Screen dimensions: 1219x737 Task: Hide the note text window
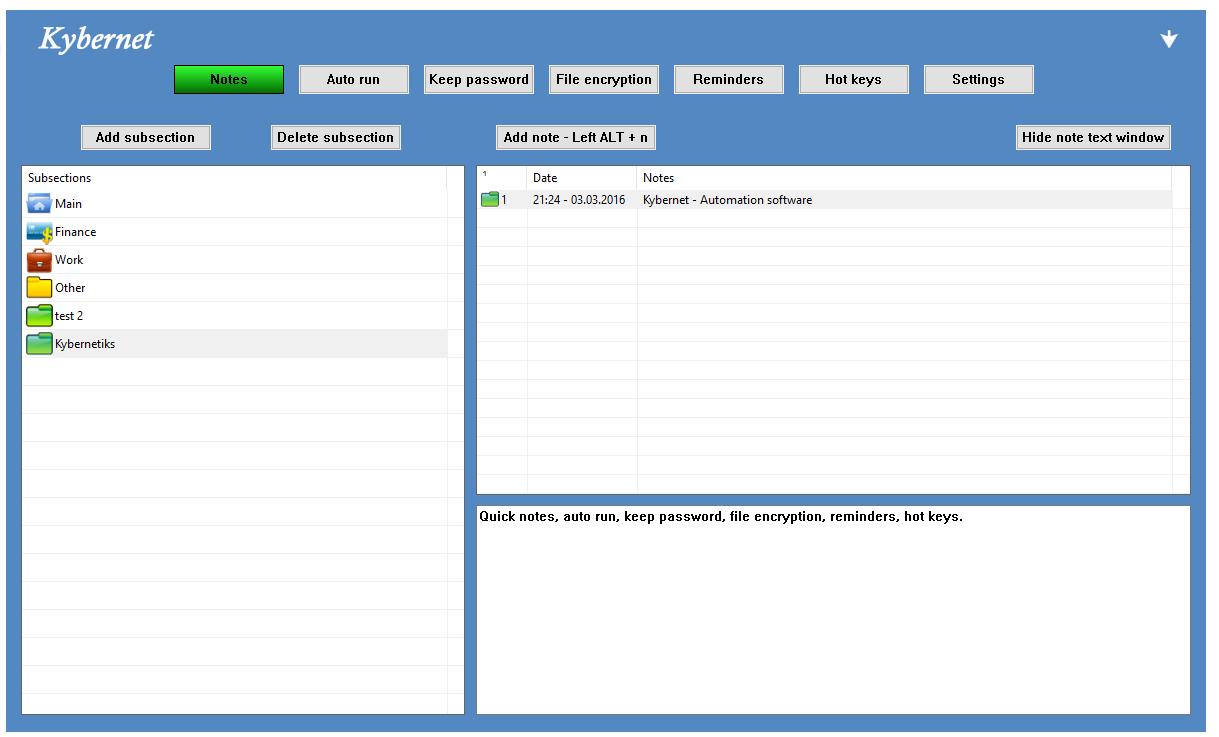coord(1092,137)
